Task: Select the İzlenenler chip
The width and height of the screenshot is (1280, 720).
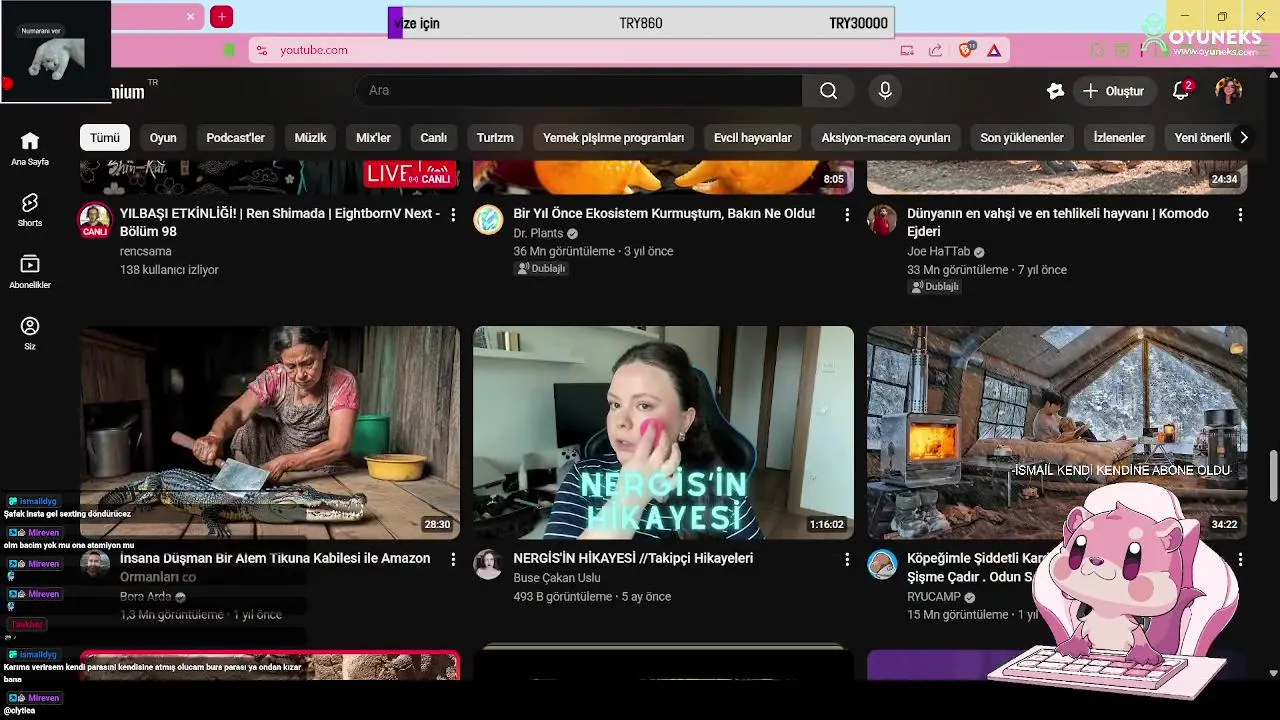Action: 1119,138
